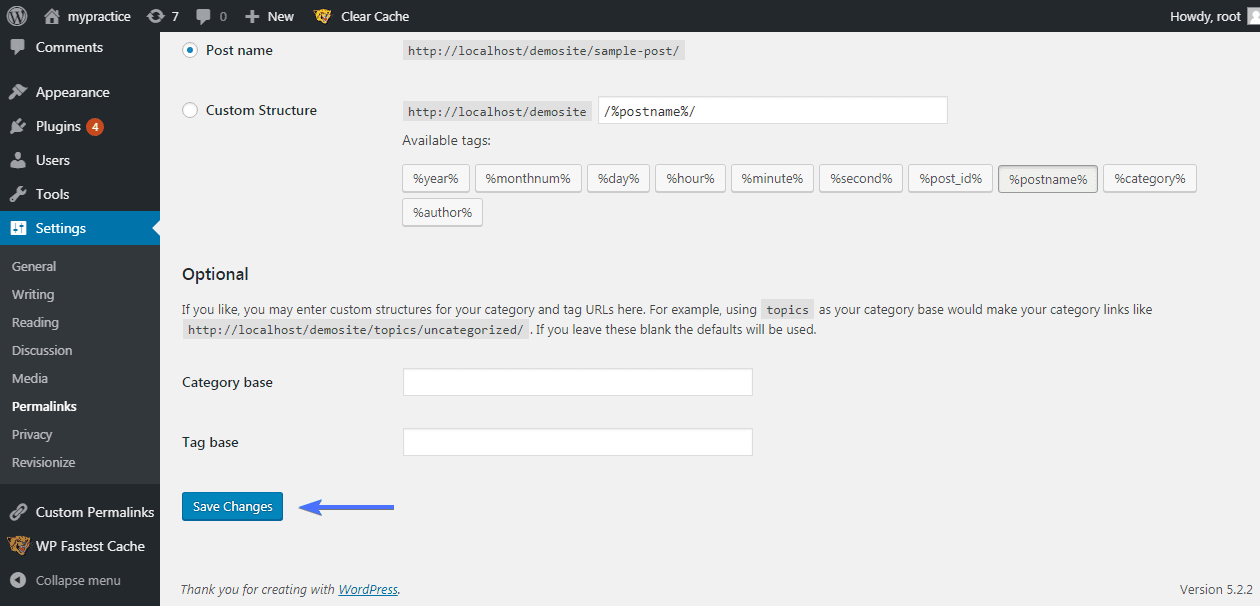Click the mypractice site name
Viewport: 1260px width, 606px height.
[x=98, y=16]
